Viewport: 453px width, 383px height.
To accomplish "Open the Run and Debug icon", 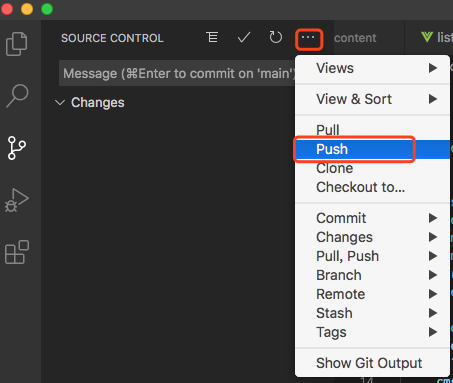I will [x=17, y=200].
